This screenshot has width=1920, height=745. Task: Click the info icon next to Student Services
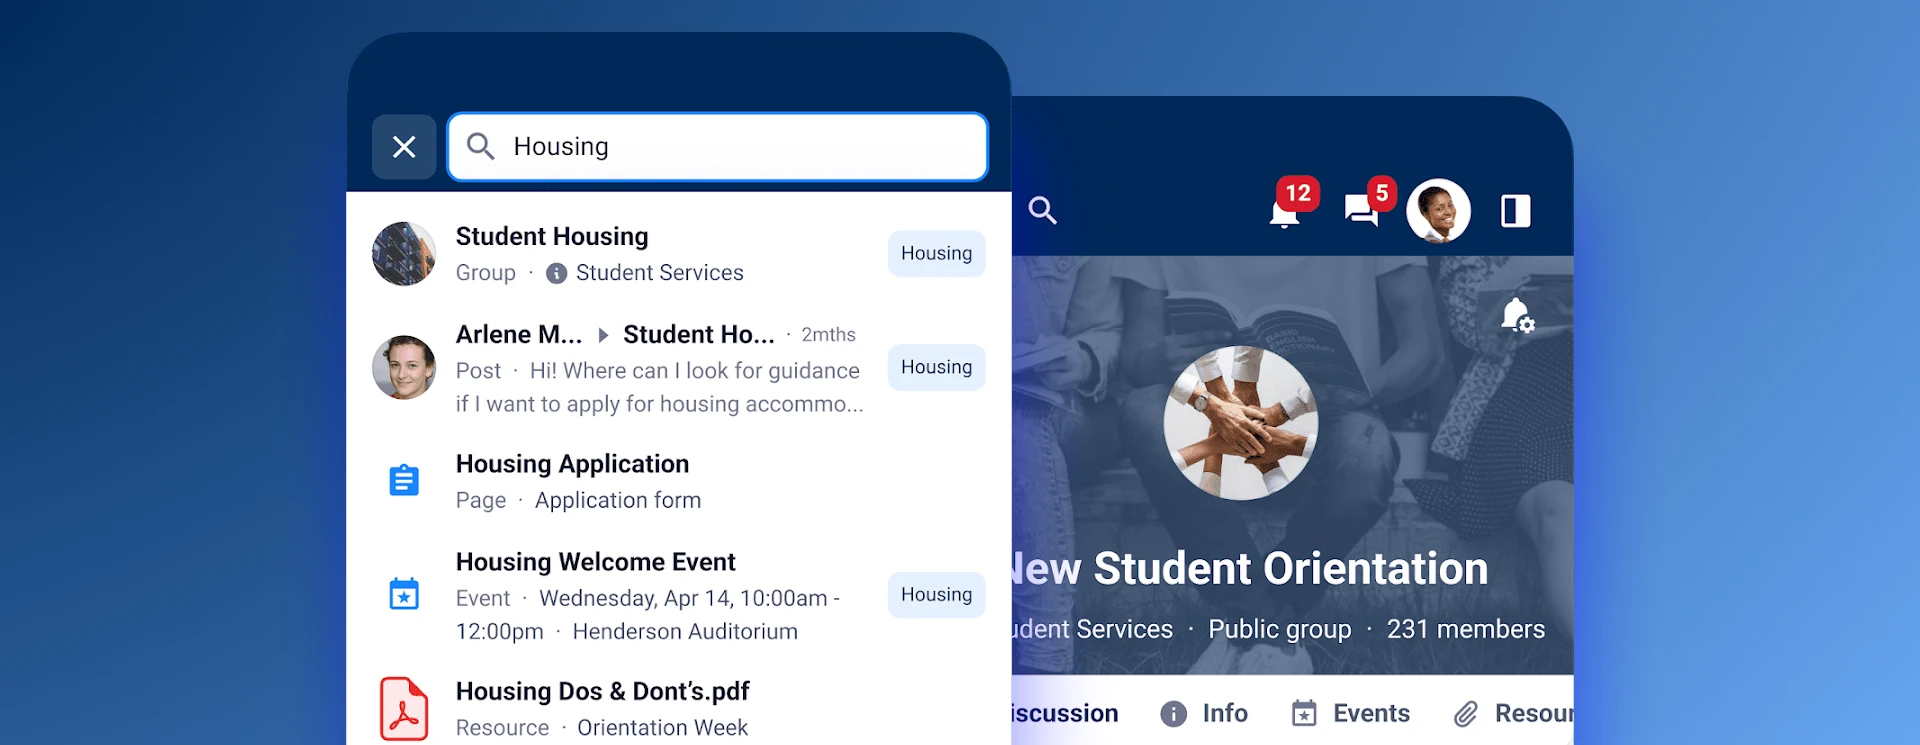tap(557, 273)
